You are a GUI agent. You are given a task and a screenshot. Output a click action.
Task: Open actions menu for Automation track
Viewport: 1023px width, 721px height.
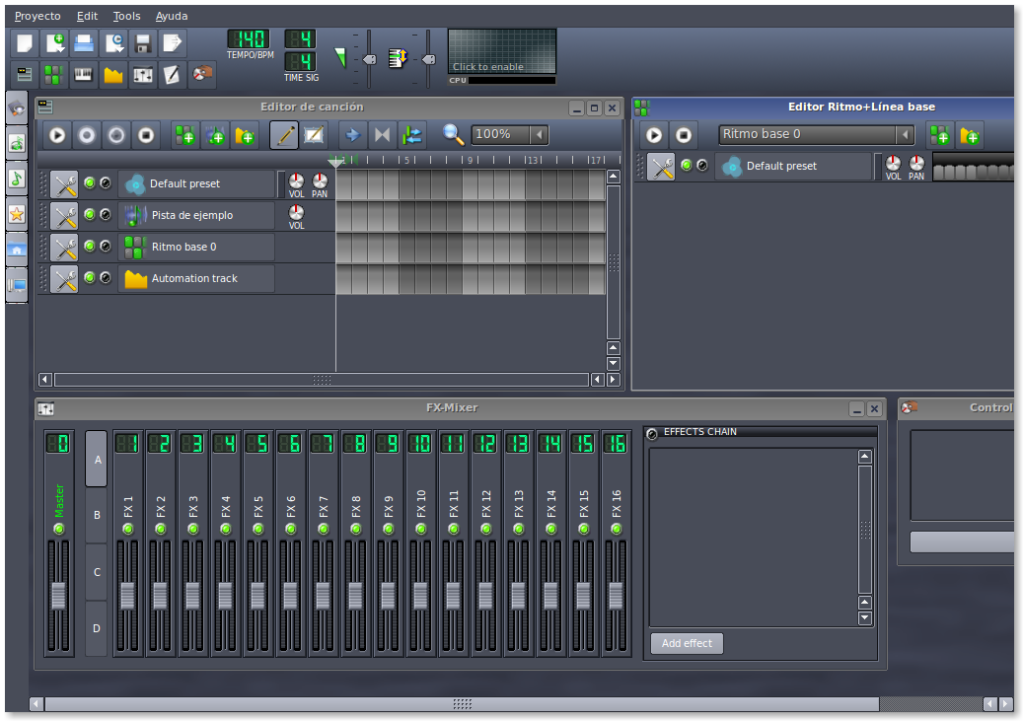point(64,279)
